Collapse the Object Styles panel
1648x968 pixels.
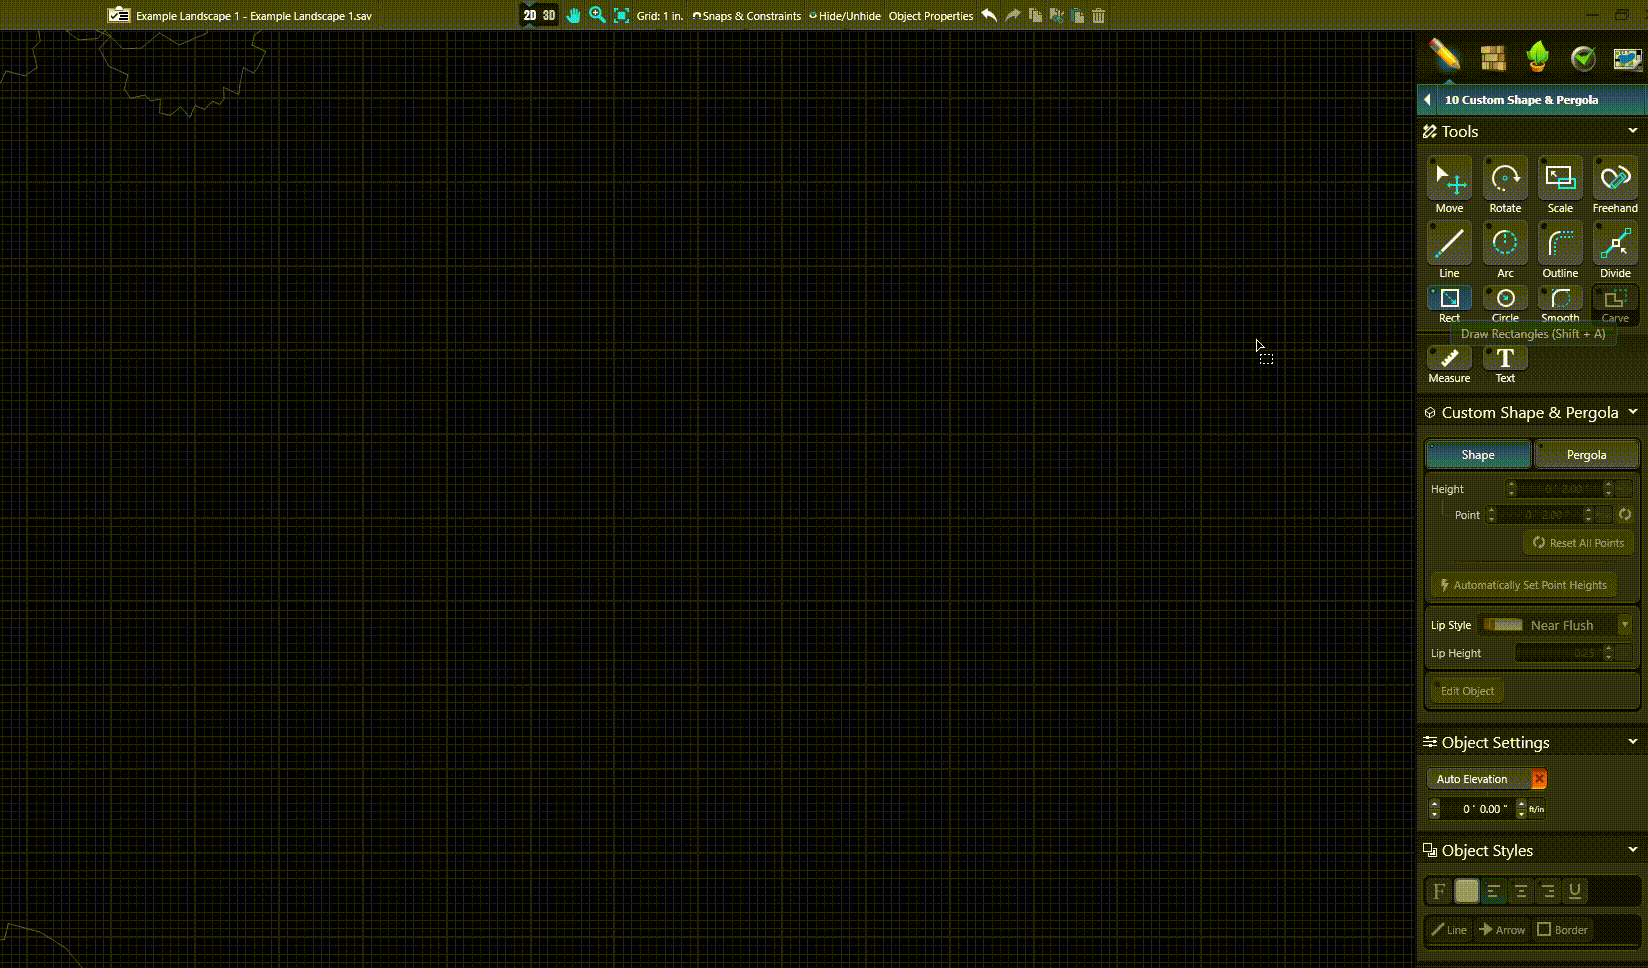[1632, 850]
